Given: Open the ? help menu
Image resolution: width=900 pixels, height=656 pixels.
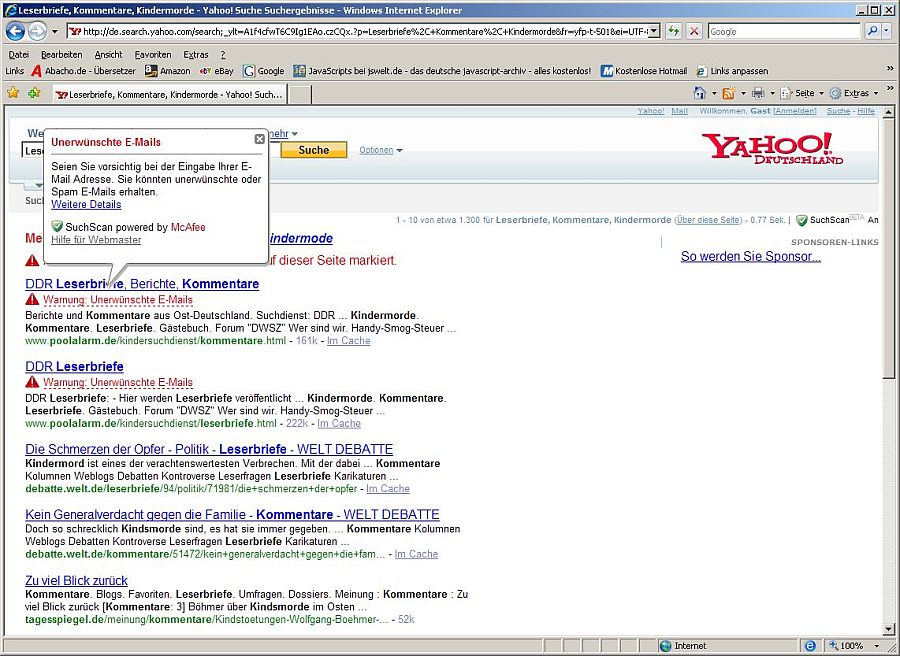Looking at the screenshot, I should [223, 55].
